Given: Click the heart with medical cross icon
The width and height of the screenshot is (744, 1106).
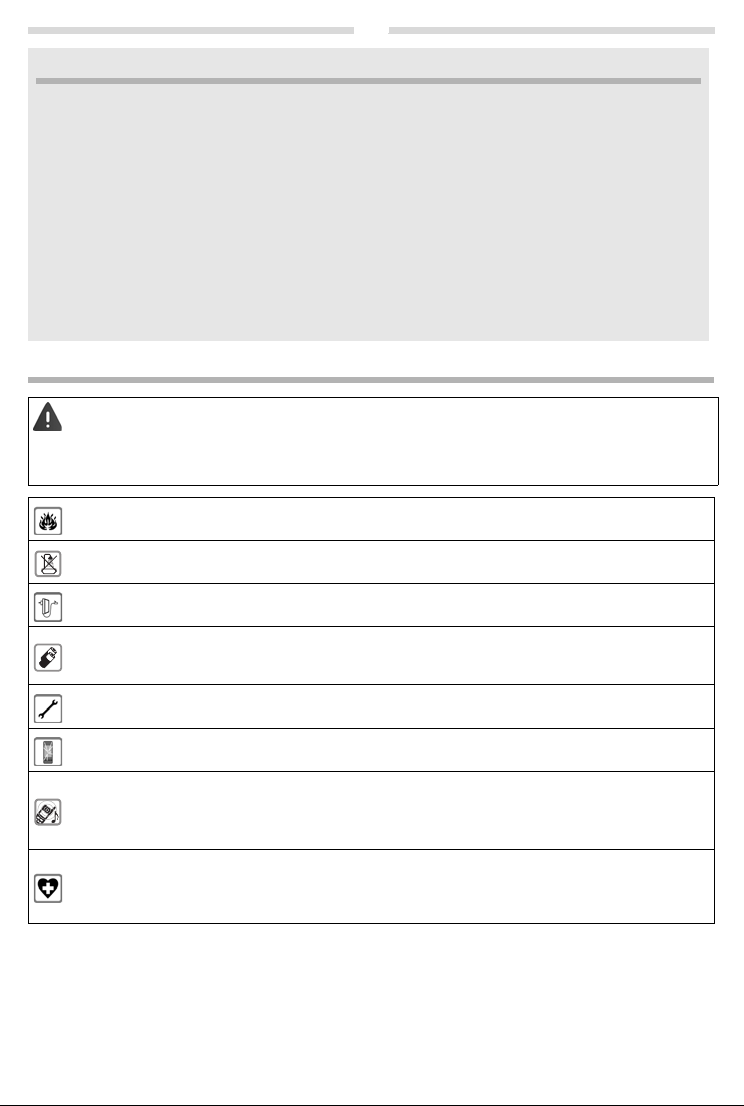Looking at the screenshot, I should 48,889.
